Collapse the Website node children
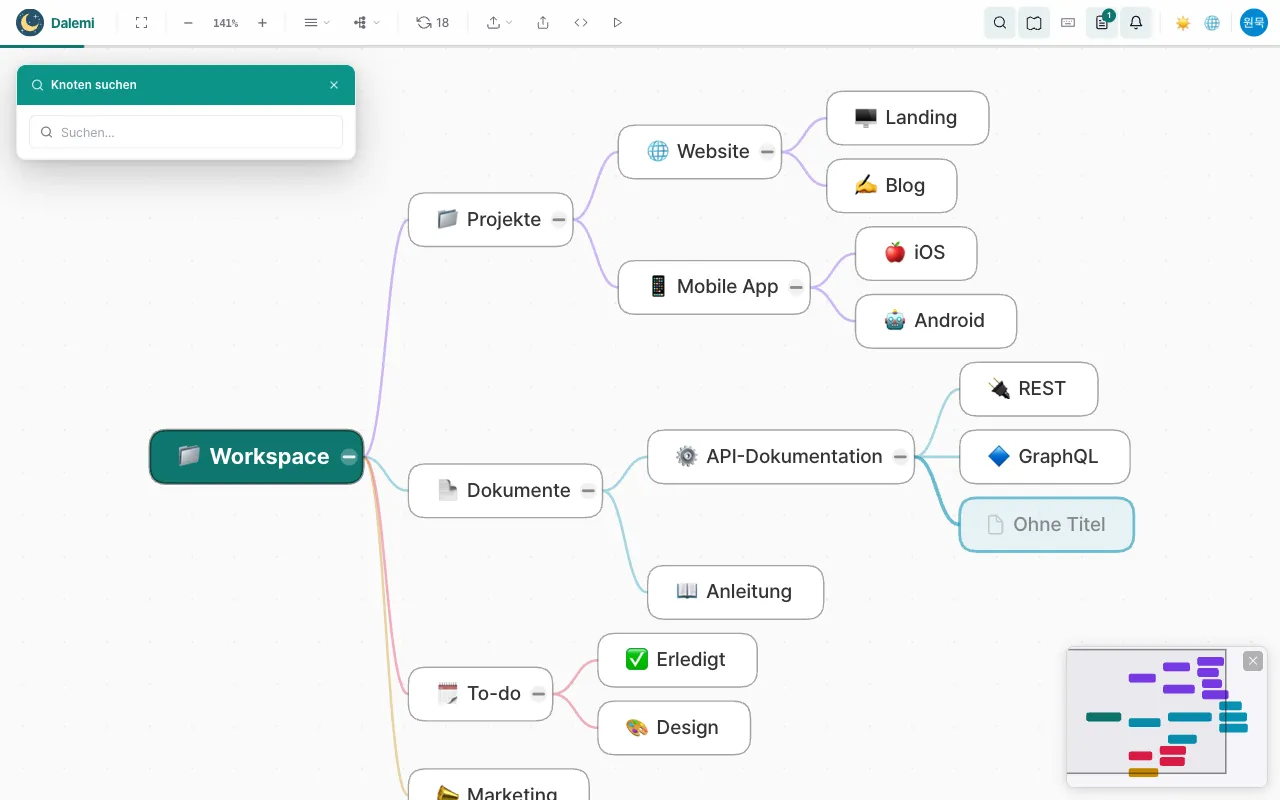Image resolution: width=1280 pixels, height=800 pixels. click(767, 152)
